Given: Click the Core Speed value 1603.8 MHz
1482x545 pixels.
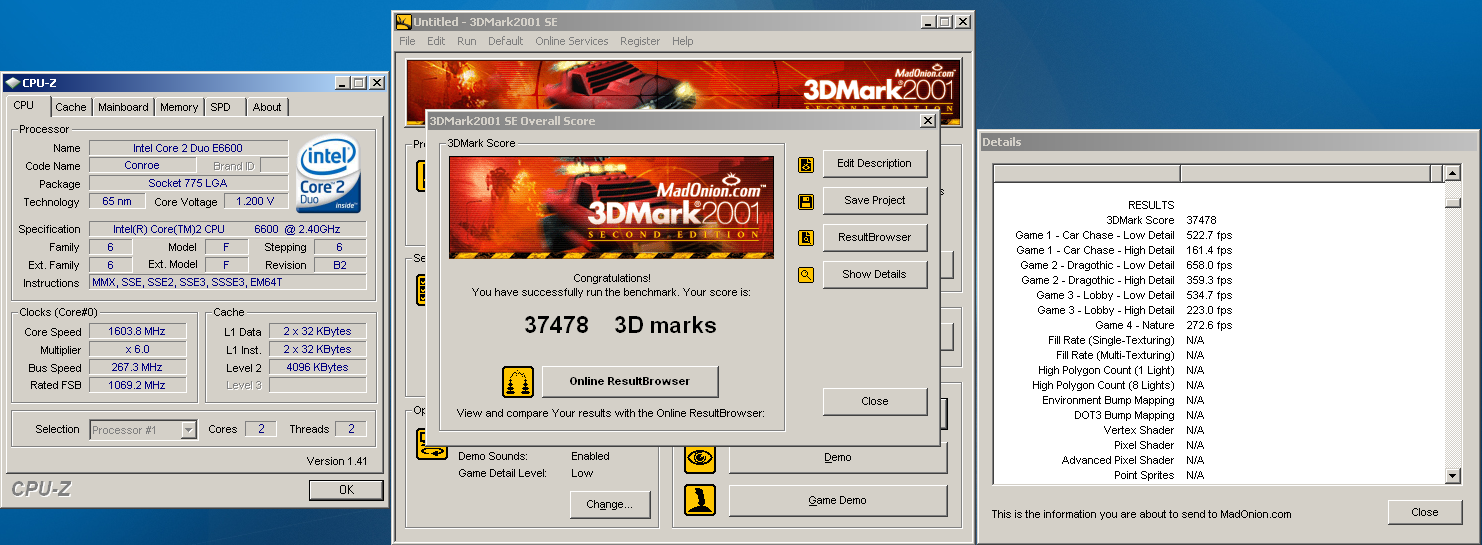Looking at the screenshot, I should (x=137, y=332).
